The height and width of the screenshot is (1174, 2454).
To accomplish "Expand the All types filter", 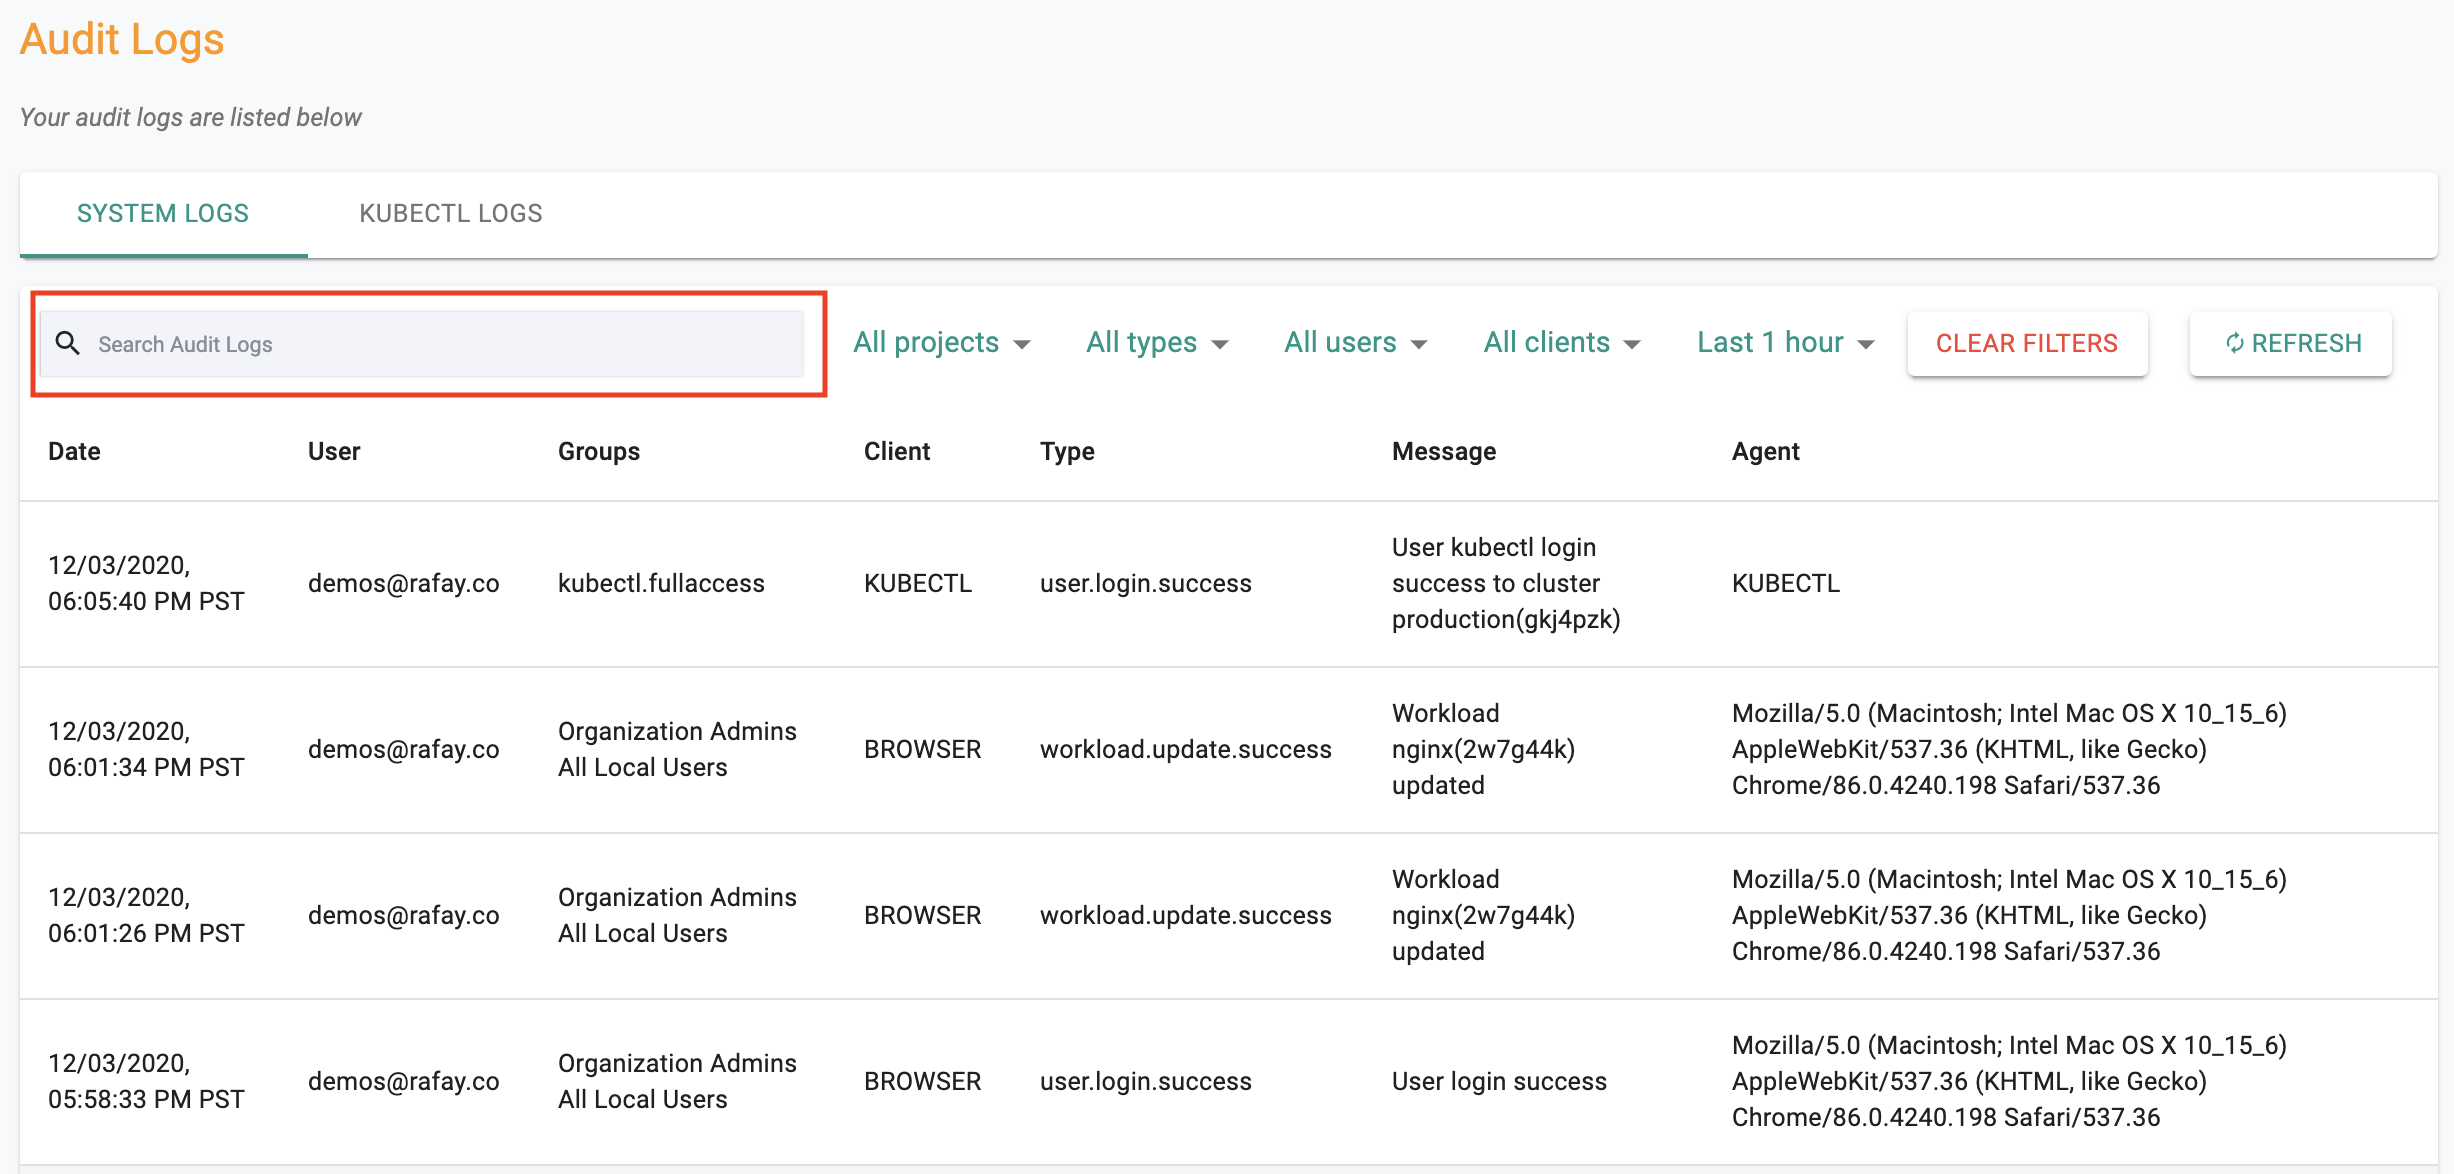I will click(1157, 342).
